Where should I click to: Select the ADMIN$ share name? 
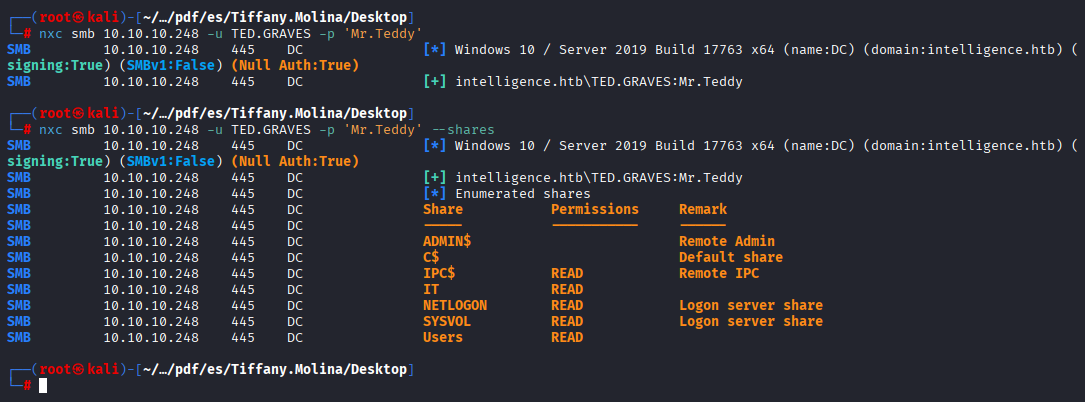(x=447, y=241)
